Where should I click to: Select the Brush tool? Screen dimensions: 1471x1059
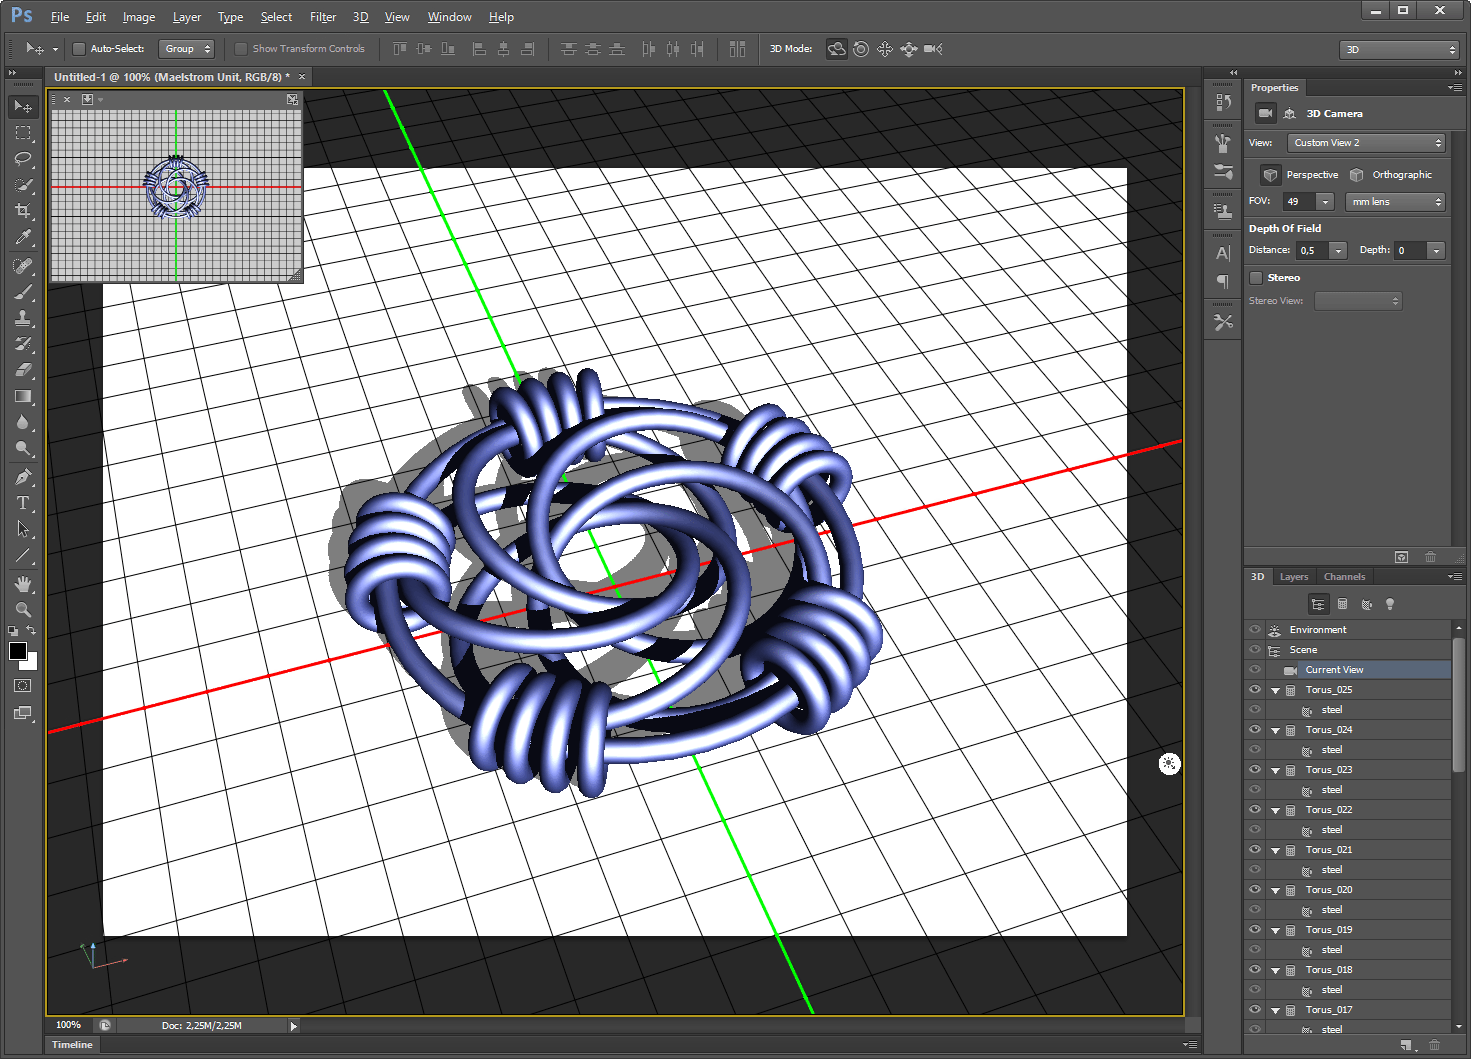click(23, 292)
